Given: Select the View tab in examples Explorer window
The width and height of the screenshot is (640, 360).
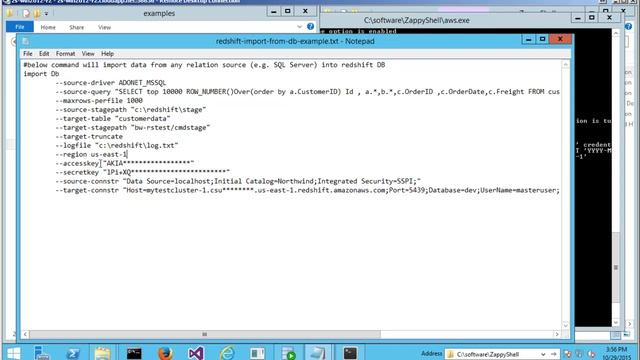Looking at the screenshot, I should point(104,27).
